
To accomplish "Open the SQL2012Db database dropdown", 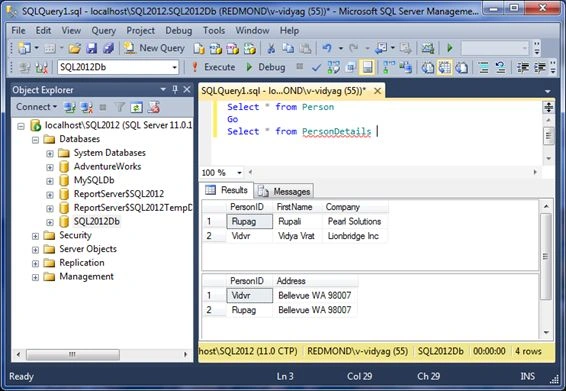I will (174, 68).
